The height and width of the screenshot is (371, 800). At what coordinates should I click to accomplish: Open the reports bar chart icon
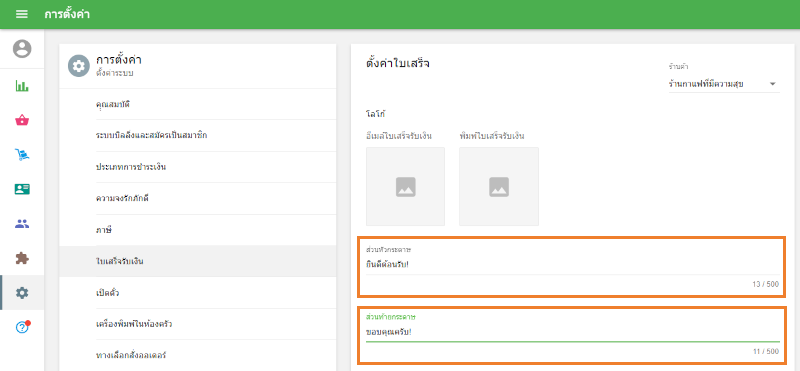click(22, 86)
